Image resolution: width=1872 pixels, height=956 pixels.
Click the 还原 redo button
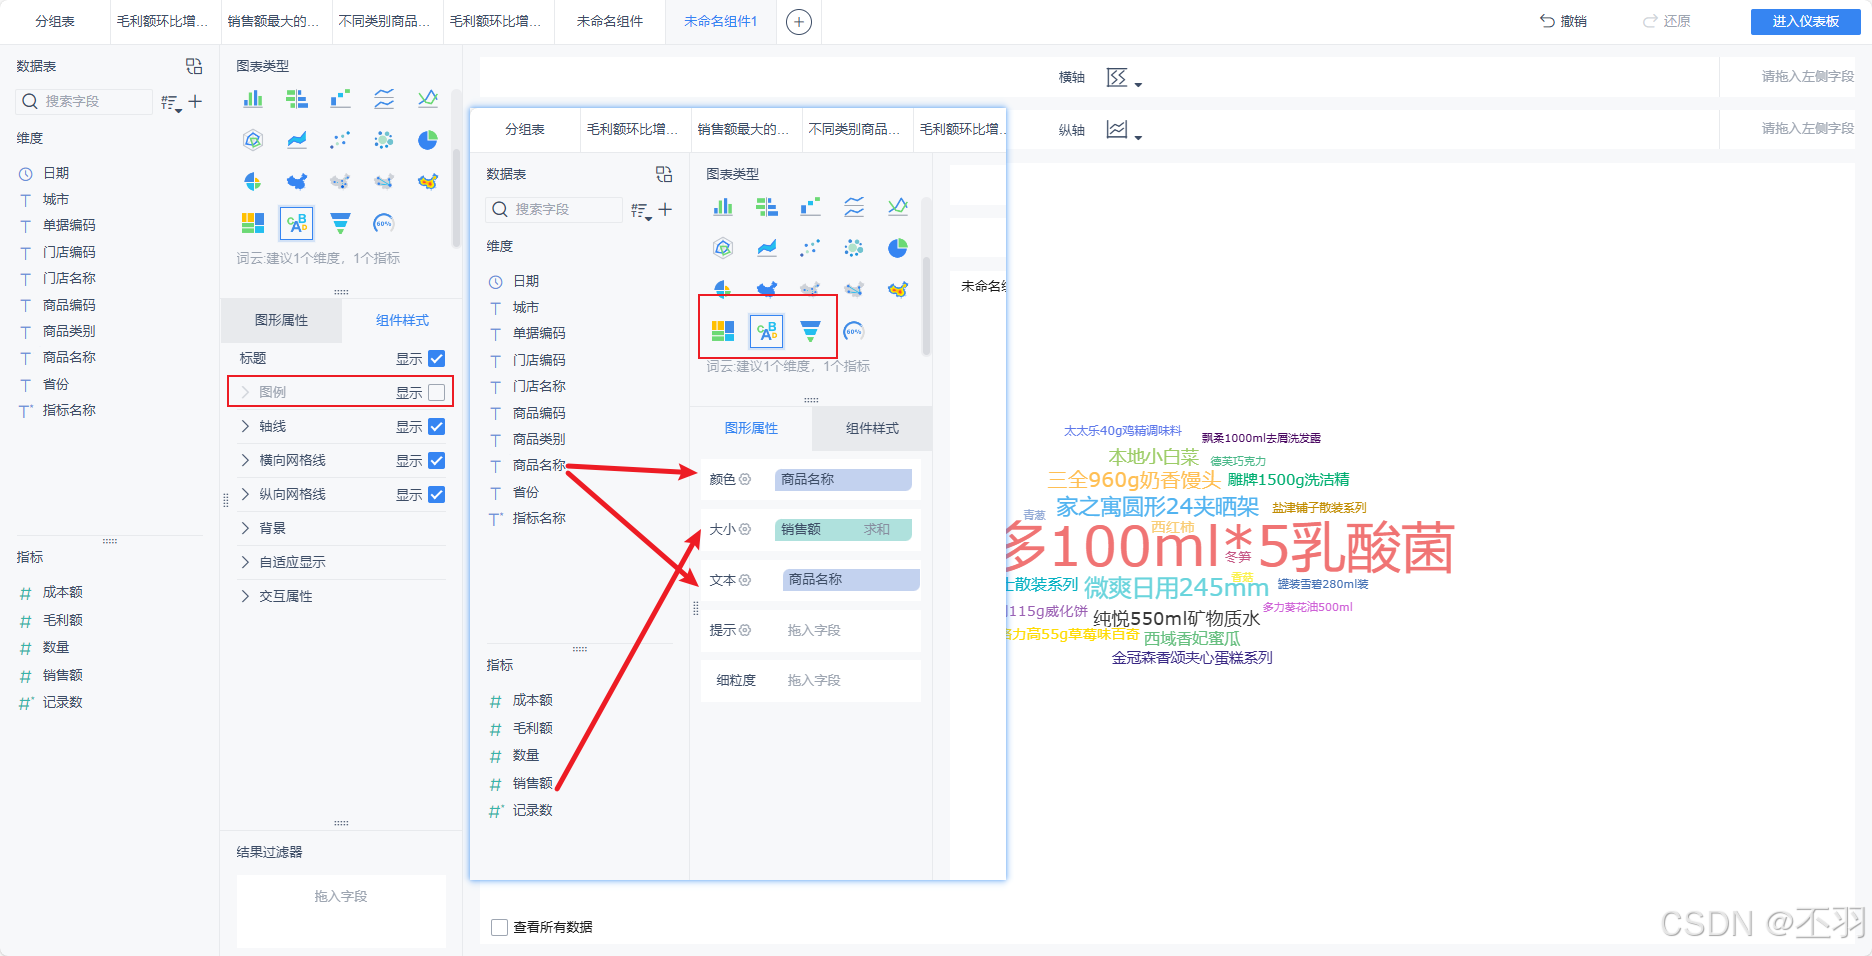[1667, 21]
